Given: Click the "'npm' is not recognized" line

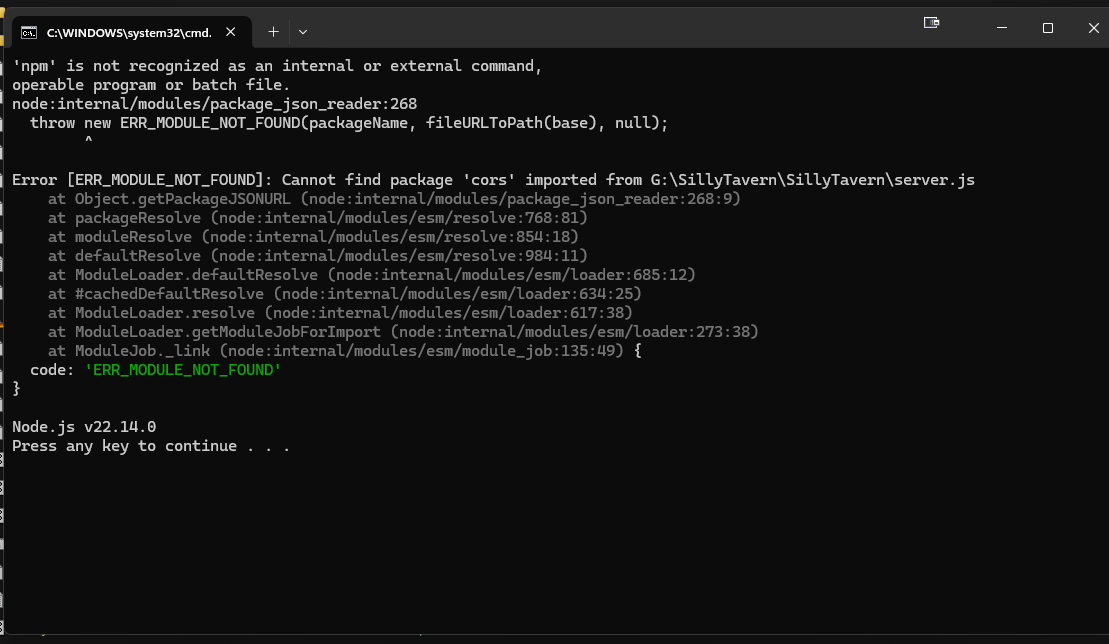Looking at the screenshot, I should click(277, 66).
